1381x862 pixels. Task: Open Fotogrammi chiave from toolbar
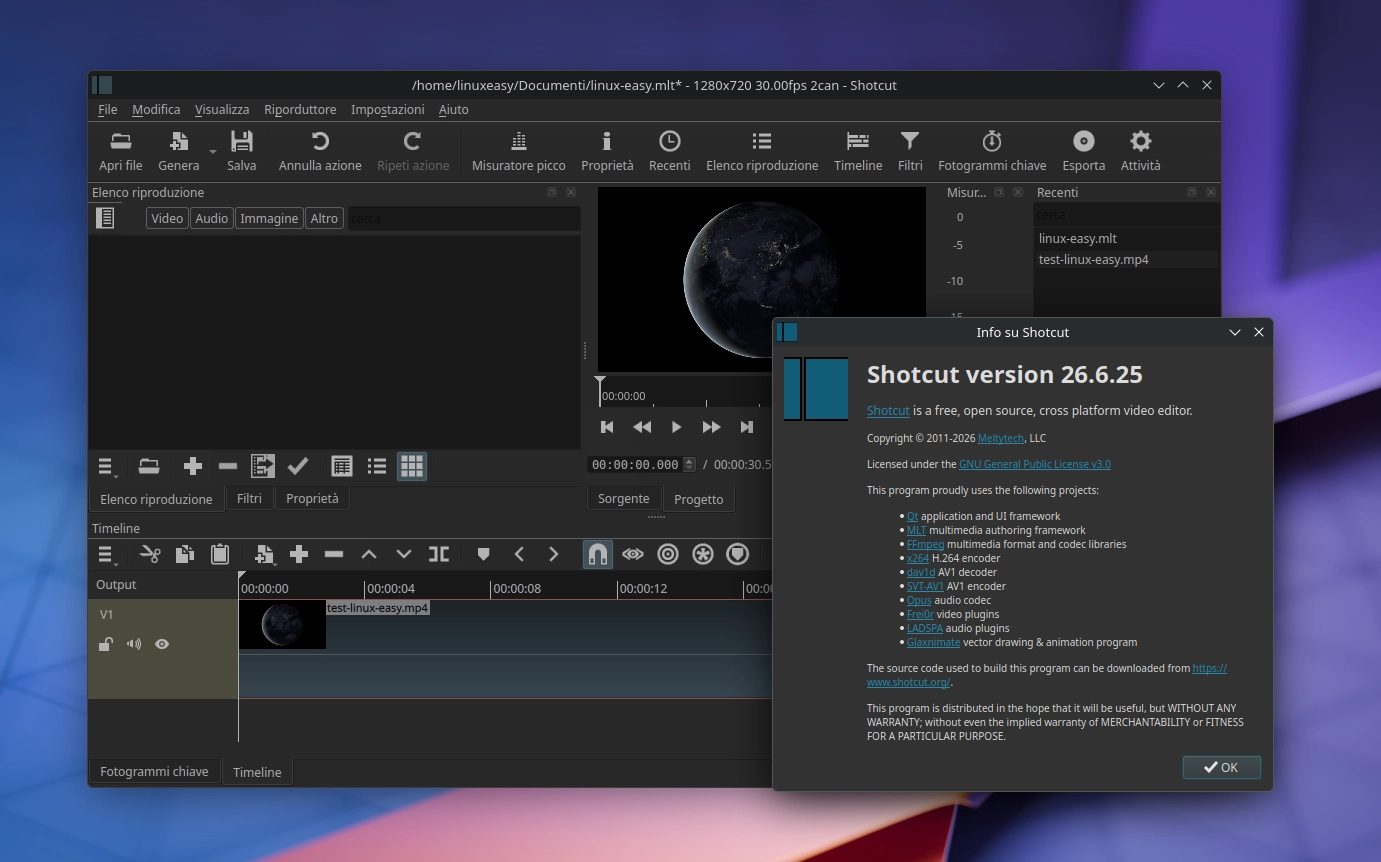[x=992, y=151]
